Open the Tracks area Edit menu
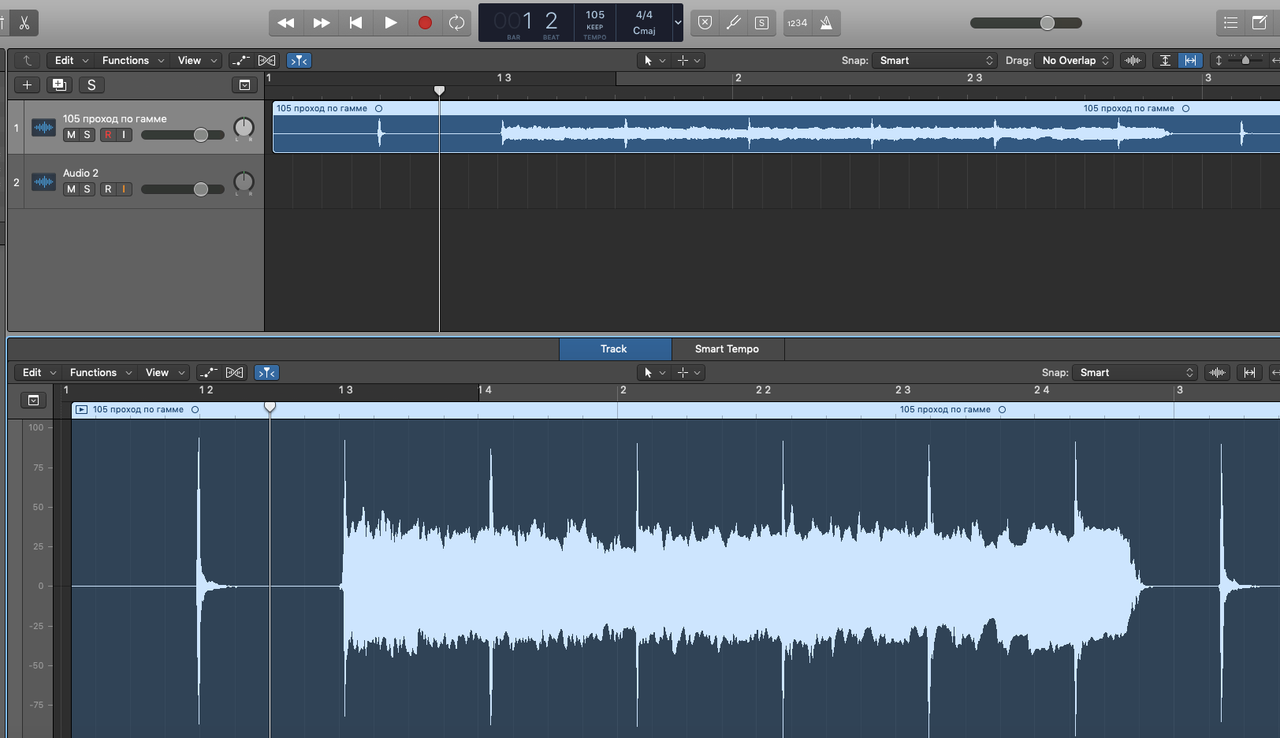 tap(71, 60)
